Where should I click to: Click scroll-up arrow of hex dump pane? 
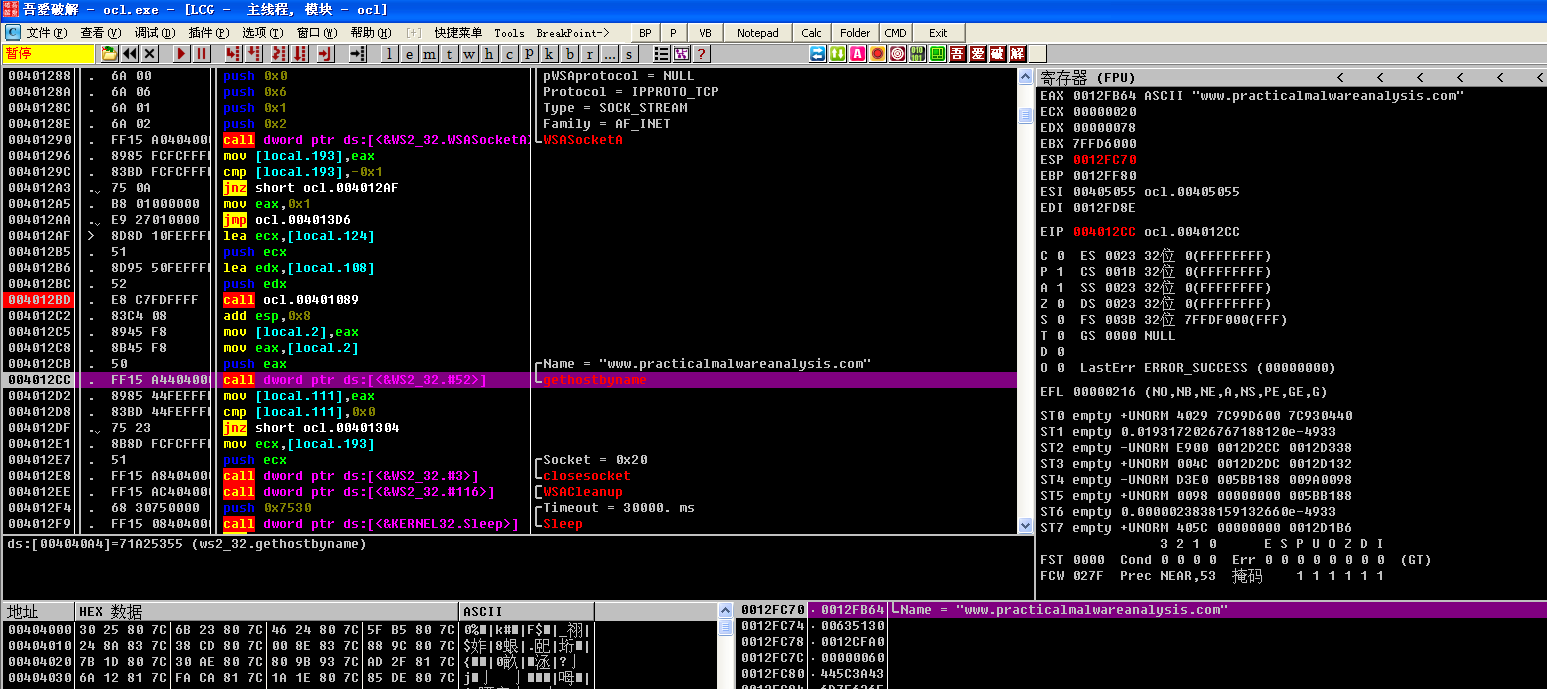tap(726, 611)
